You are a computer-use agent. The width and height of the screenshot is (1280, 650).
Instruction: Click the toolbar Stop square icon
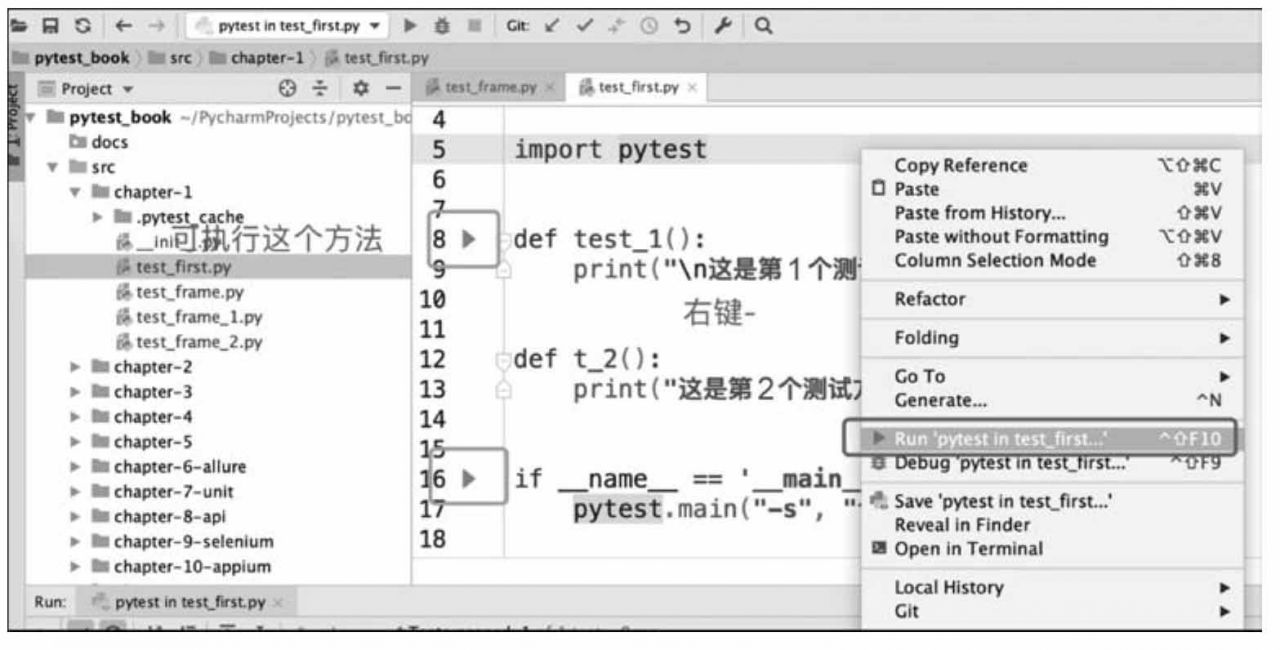pos(476,28)
